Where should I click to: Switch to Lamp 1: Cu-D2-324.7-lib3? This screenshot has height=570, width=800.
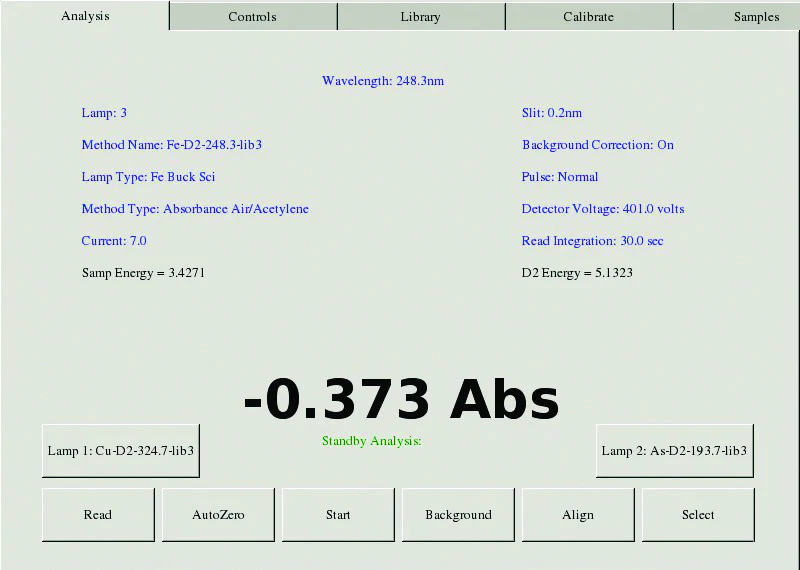121,451
